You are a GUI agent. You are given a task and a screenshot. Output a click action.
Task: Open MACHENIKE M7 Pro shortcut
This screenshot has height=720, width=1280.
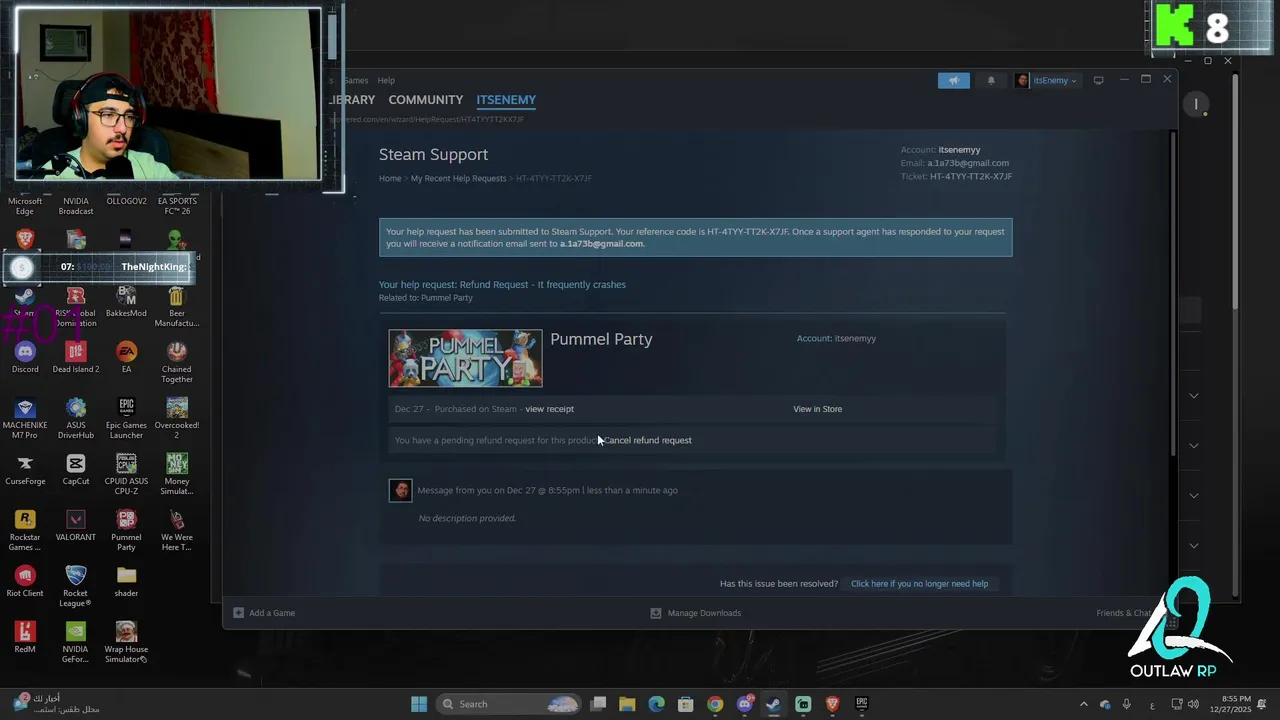[25, 418]
